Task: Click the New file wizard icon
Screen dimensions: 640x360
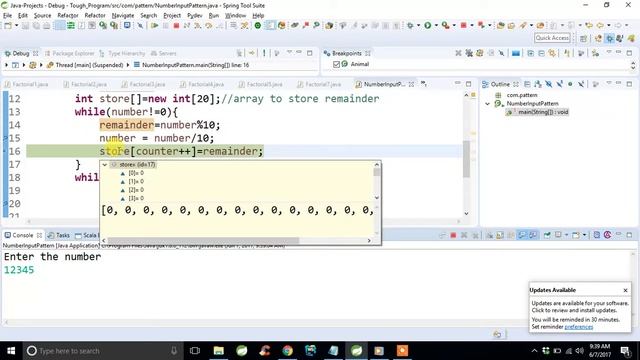Action: [x=8, y=26]
